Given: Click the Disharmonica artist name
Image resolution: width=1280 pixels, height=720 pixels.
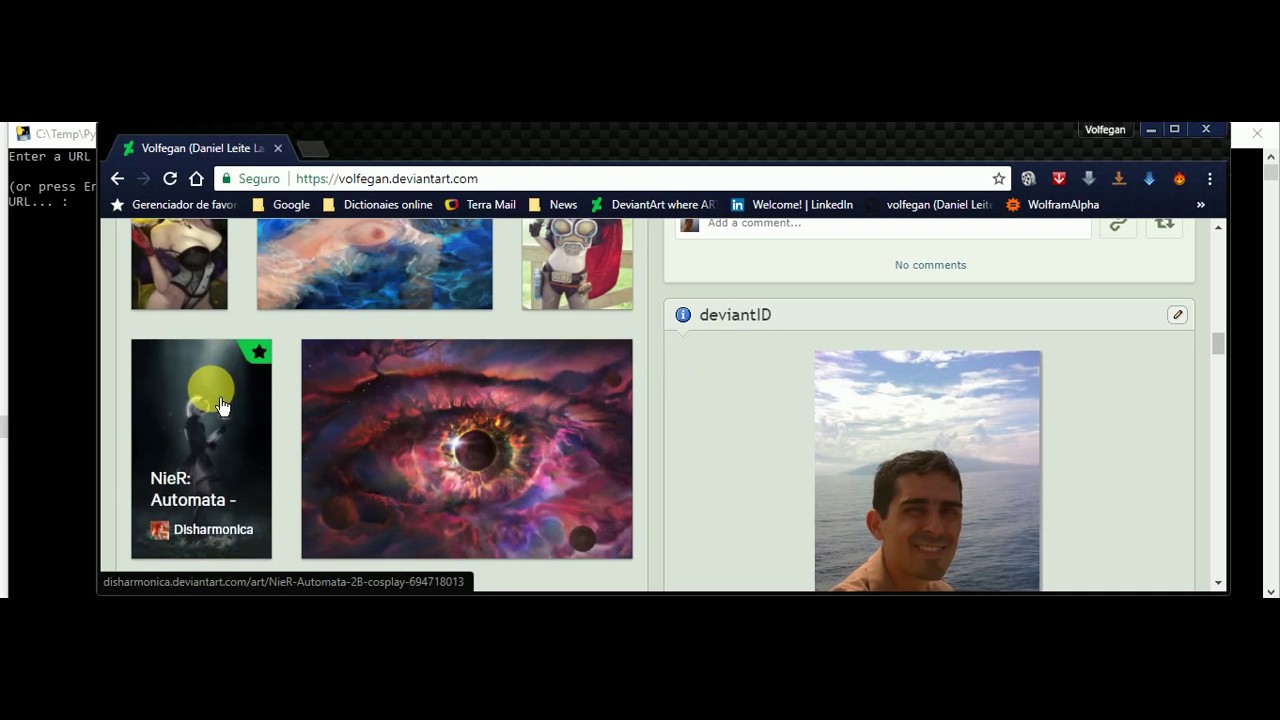Looking at the screenshot, I should click(213, 530).
